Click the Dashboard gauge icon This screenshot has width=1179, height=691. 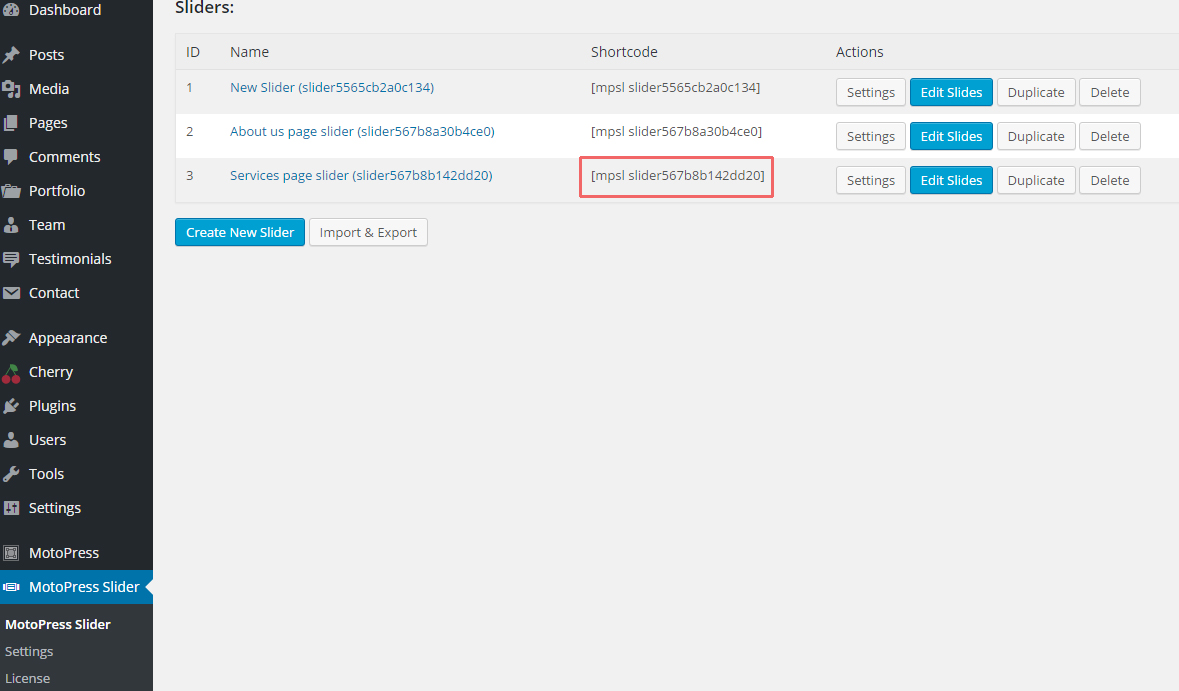[x=11, y=10]
